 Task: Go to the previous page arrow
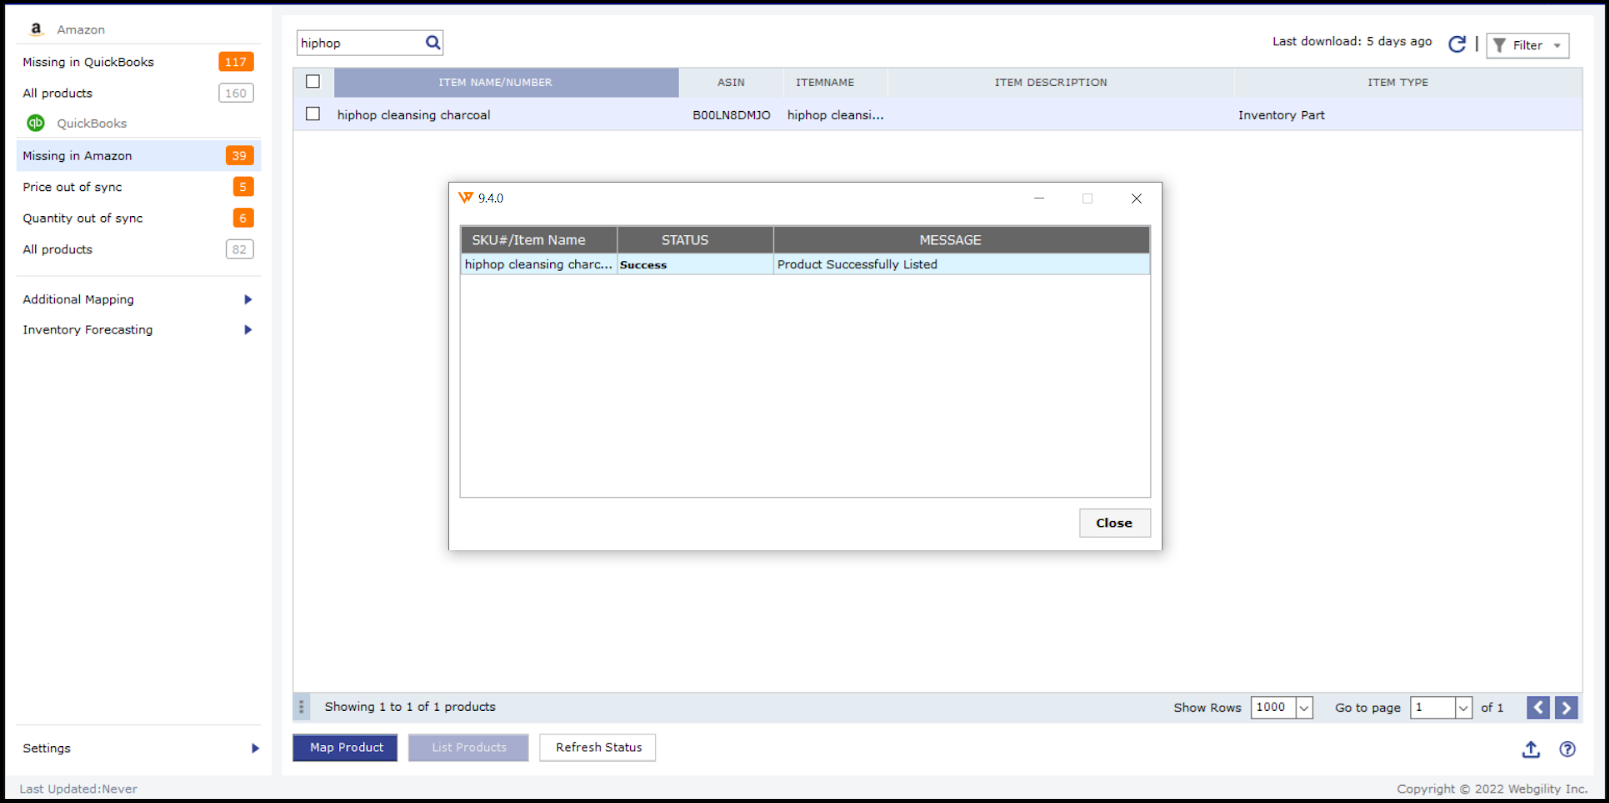(1538, 708)
